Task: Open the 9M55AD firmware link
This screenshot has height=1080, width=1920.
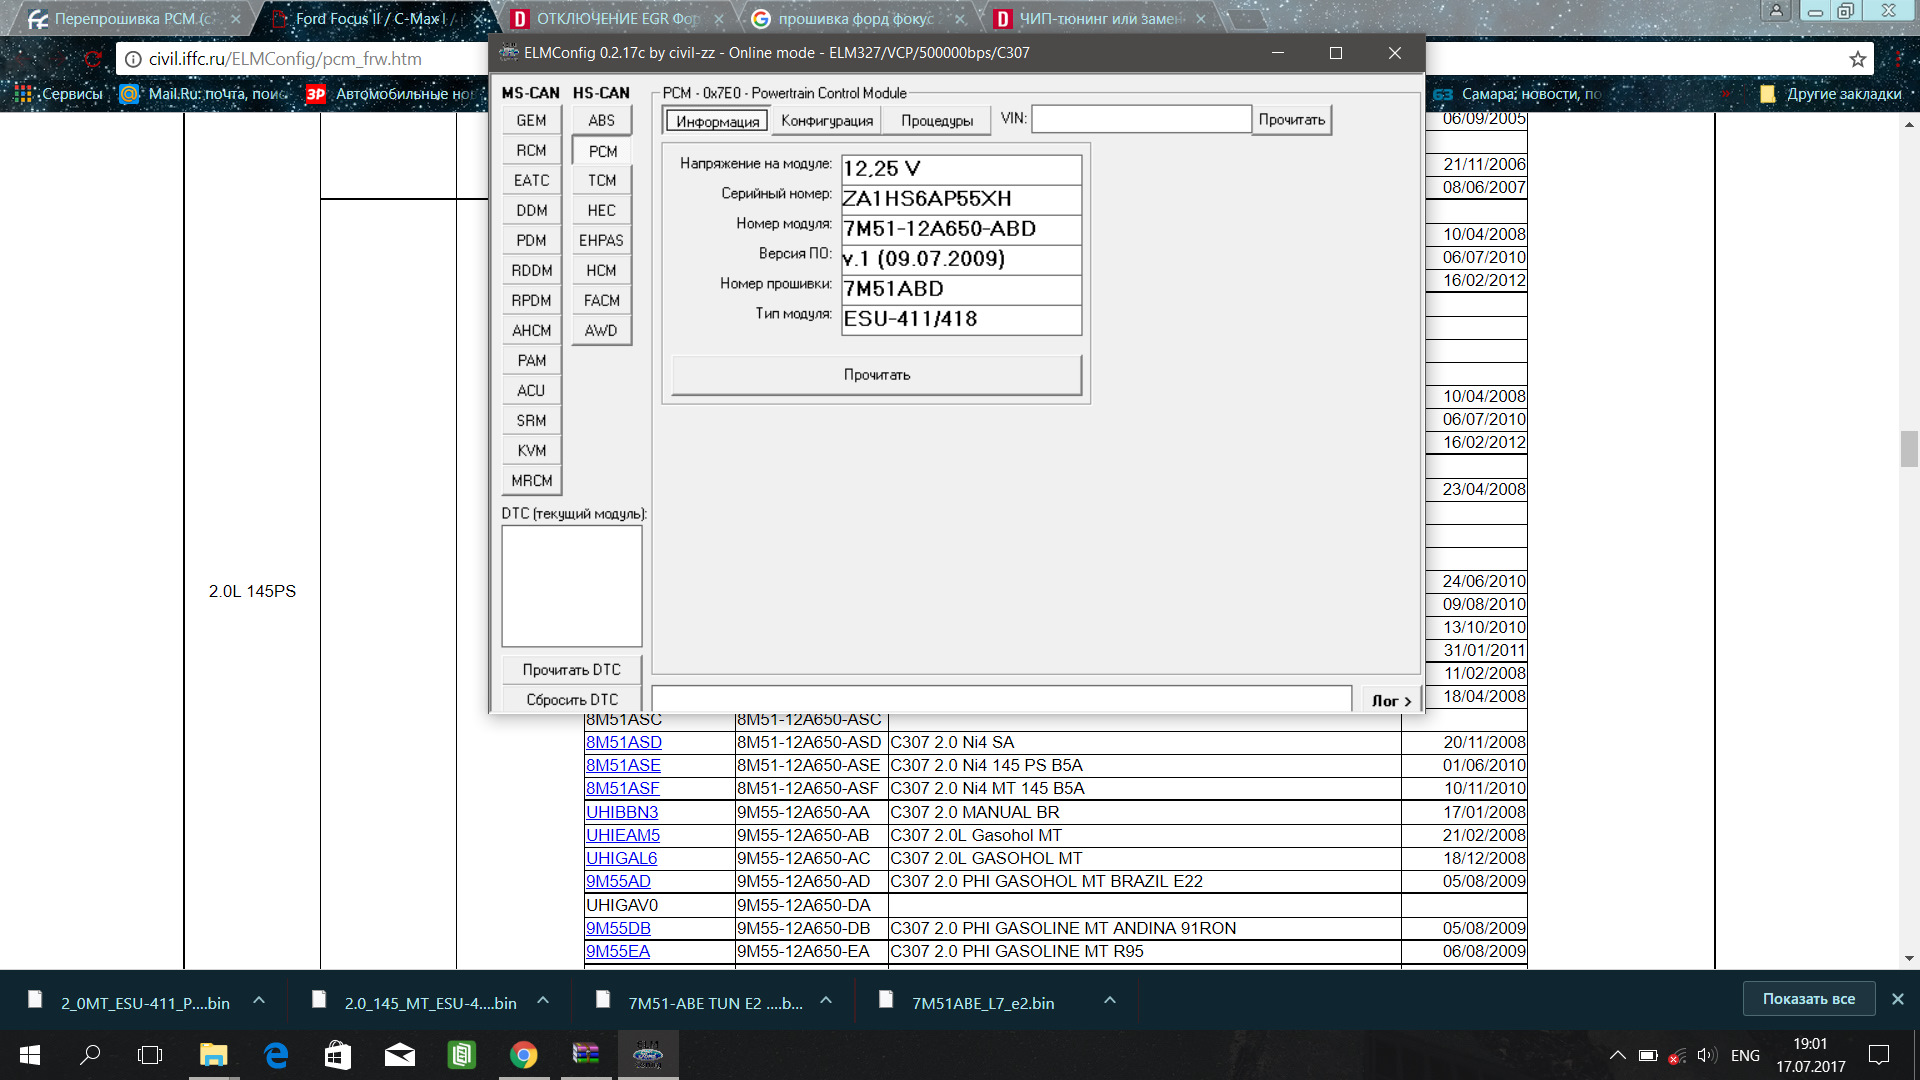Action: click(618, 881)
